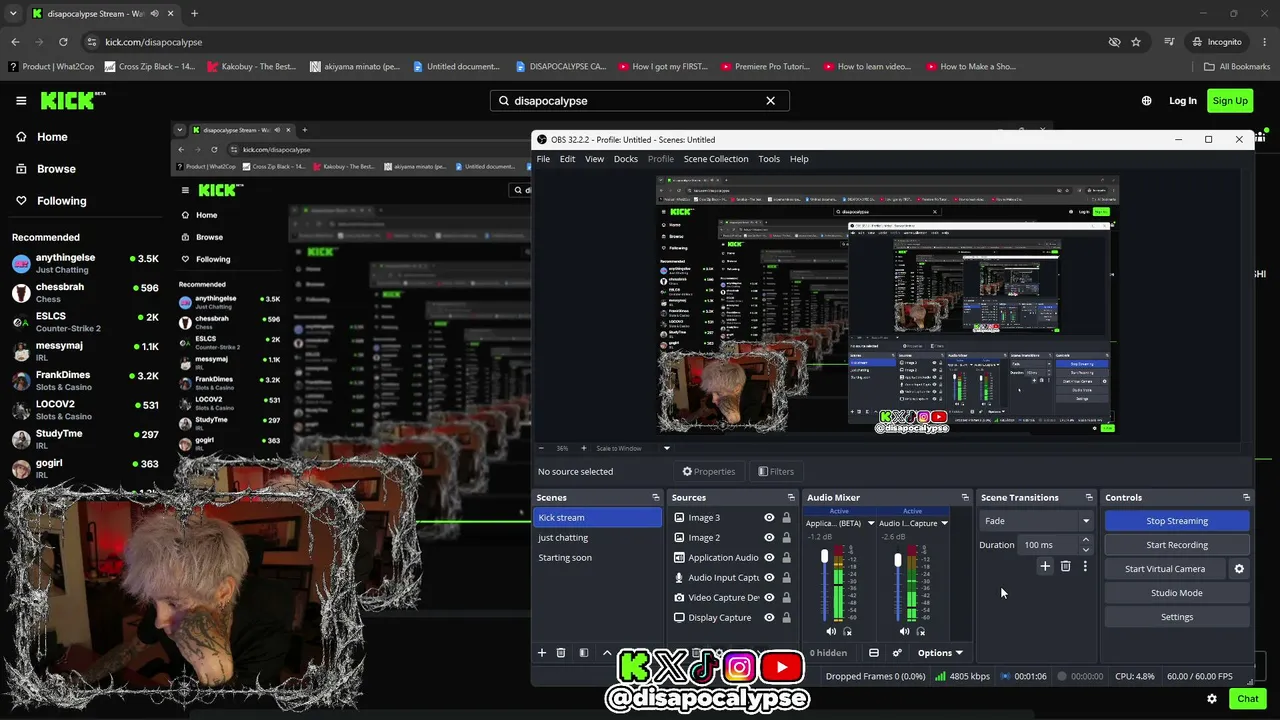1280x720 pixels.
Task: Open Kick settings gear beside the Chat button
Action: (x=1212, y=699)
